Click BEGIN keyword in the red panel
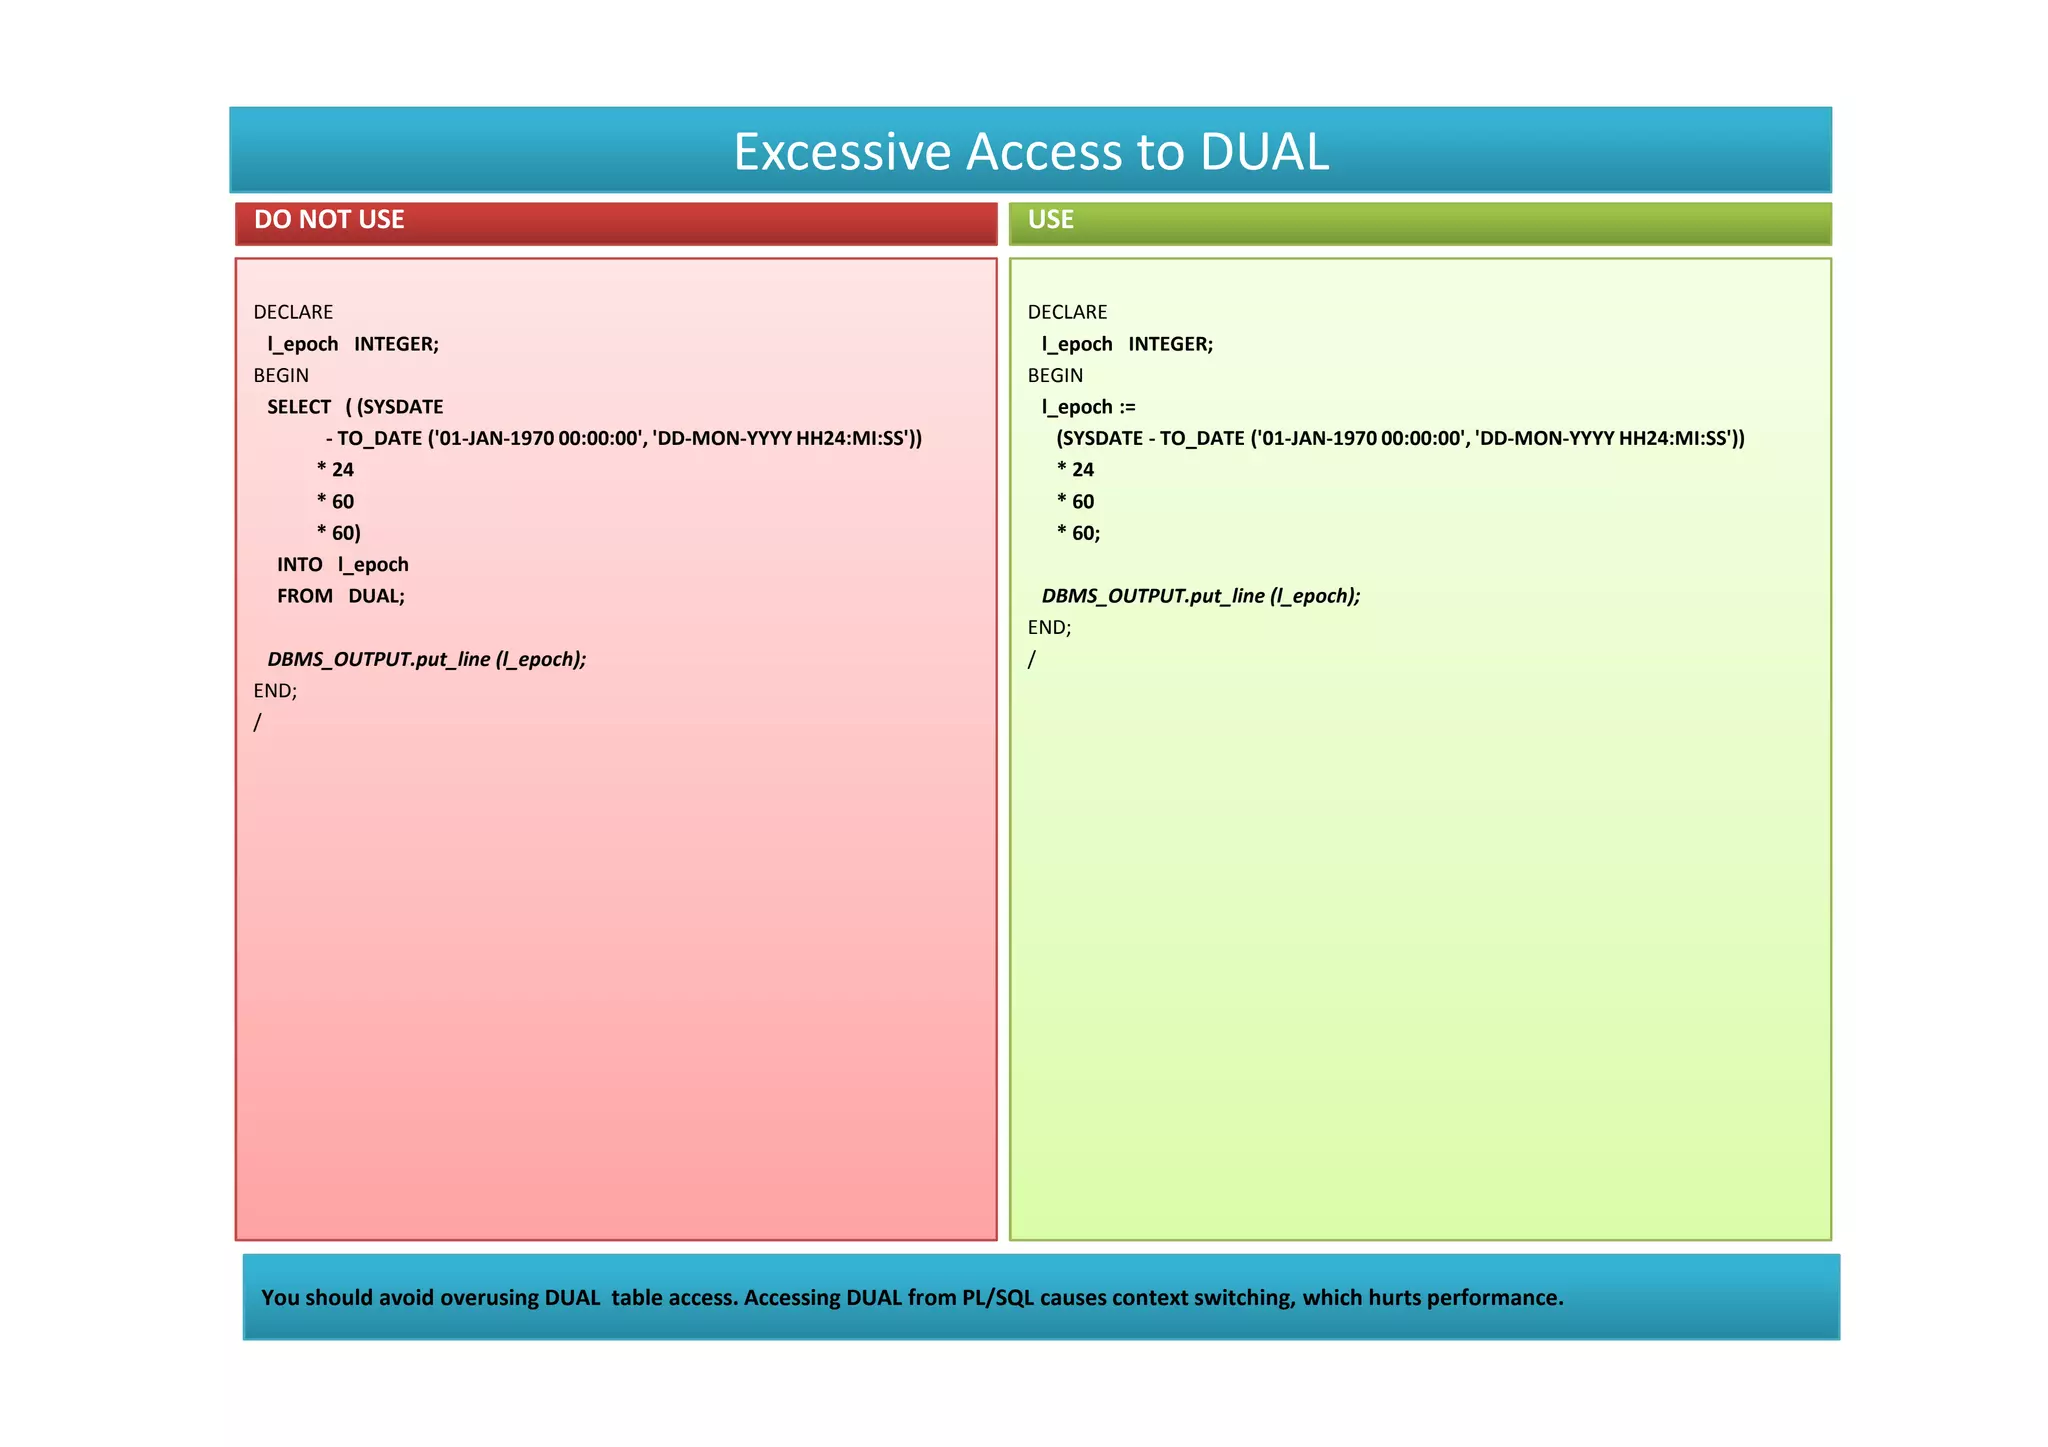This screenshot has height=1447, width=2048. pyautogui.click(x=281, y=375)
